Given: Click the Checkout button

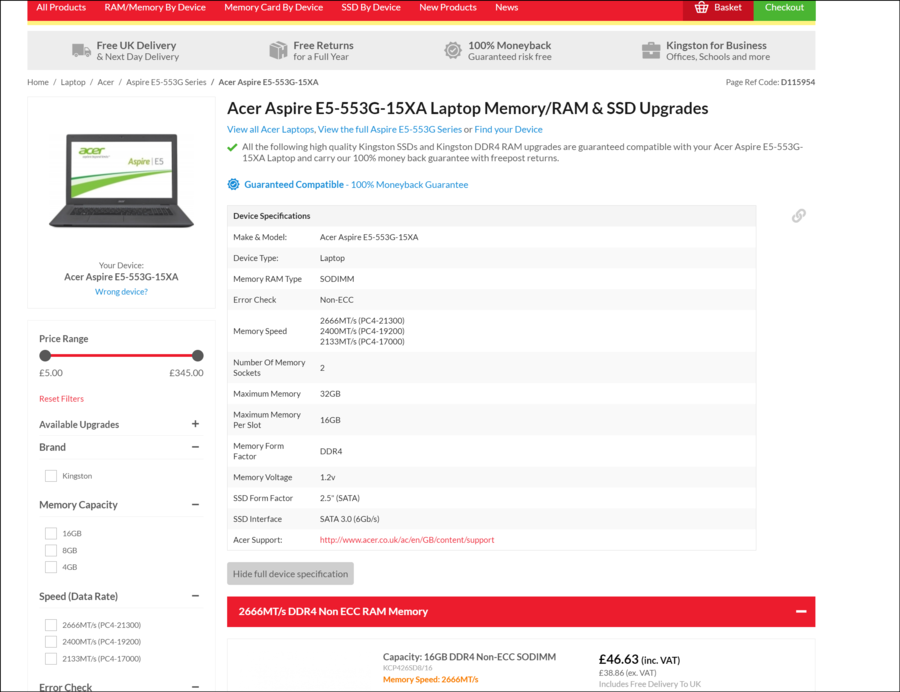Looking at the screenshot, I should tap(784, 8).
